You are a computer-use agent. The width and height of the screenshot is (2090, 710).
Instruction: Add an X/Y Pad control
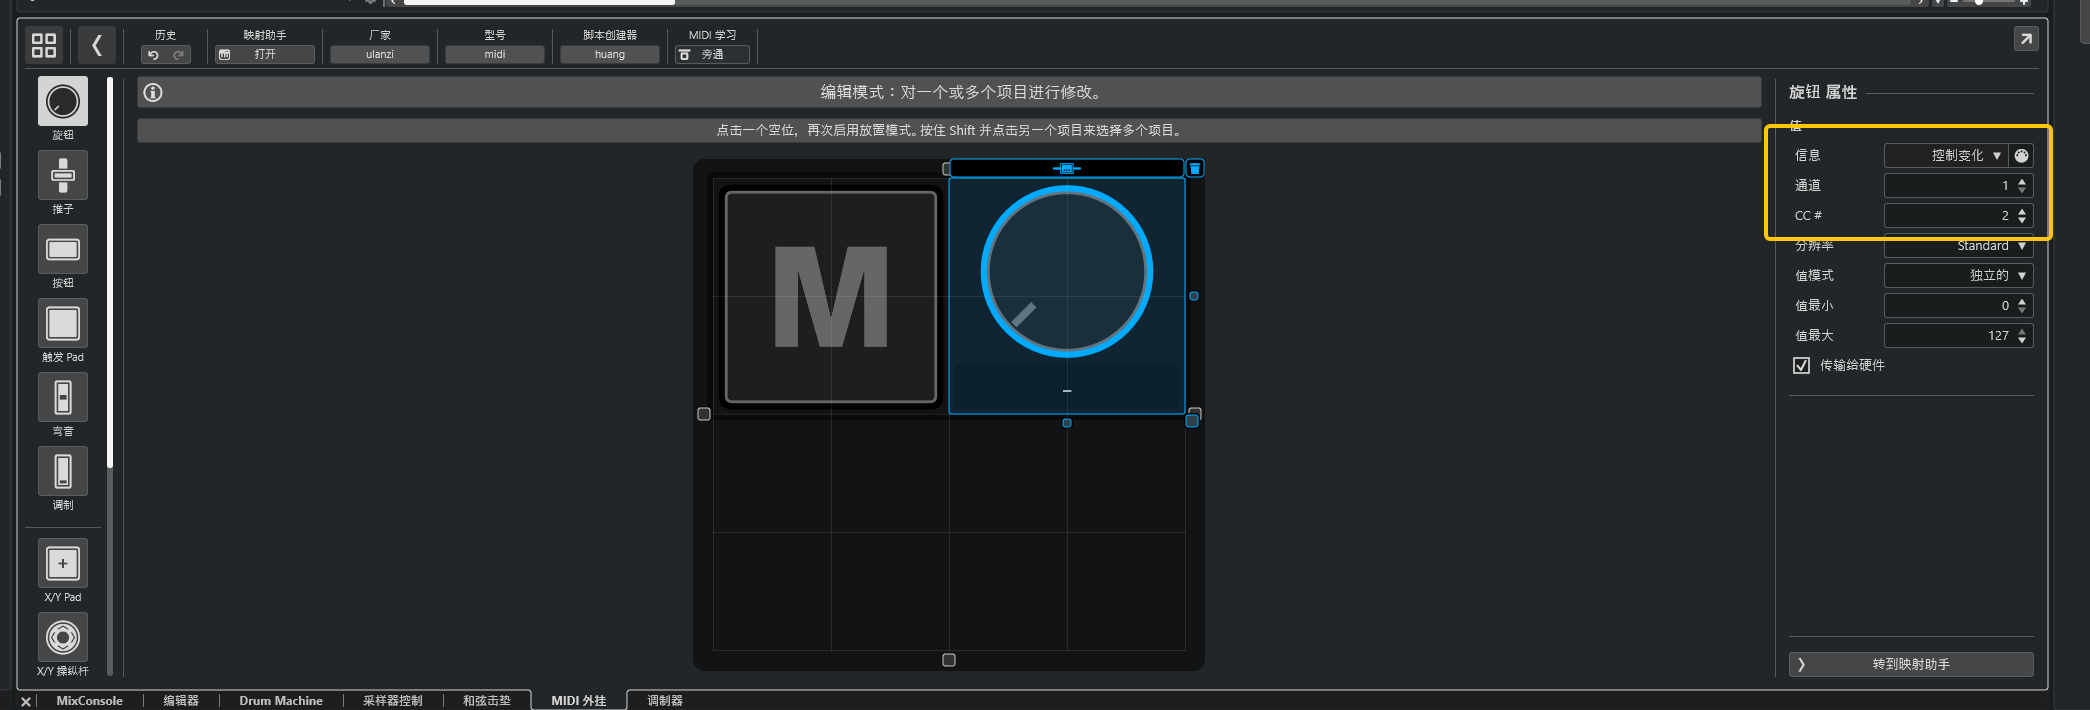pyautogui.click(x=63, y=564)
